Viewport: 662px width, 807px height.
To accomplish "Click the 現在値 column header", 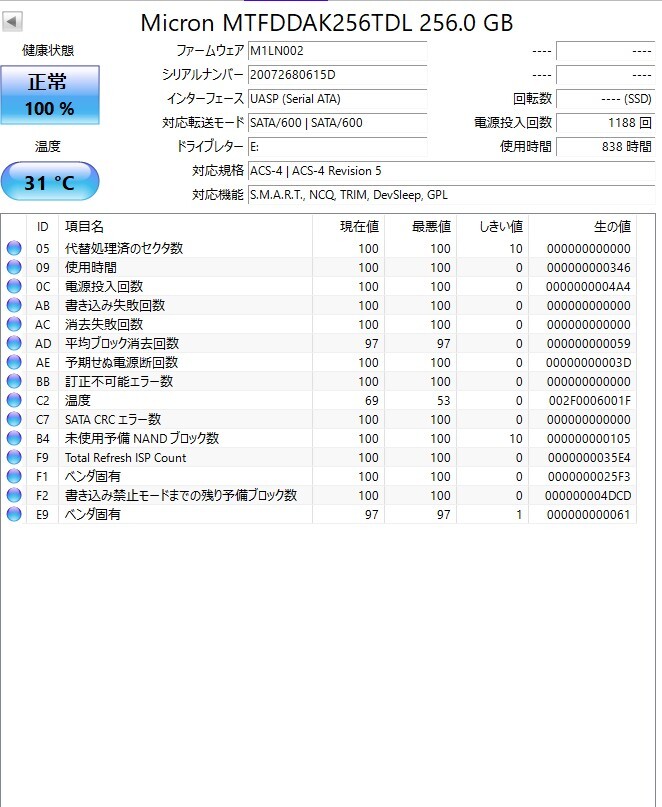I will coord(349,226).
